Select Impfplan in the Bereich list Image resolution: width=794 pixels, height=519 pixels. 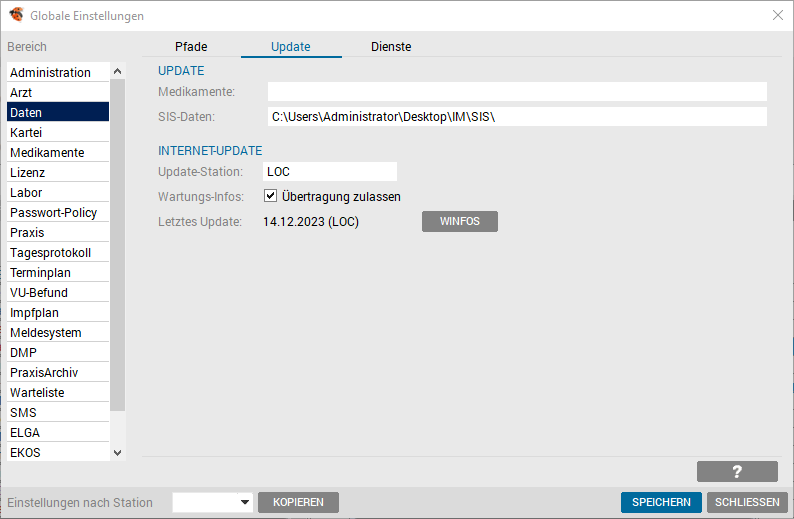[58, 312]
